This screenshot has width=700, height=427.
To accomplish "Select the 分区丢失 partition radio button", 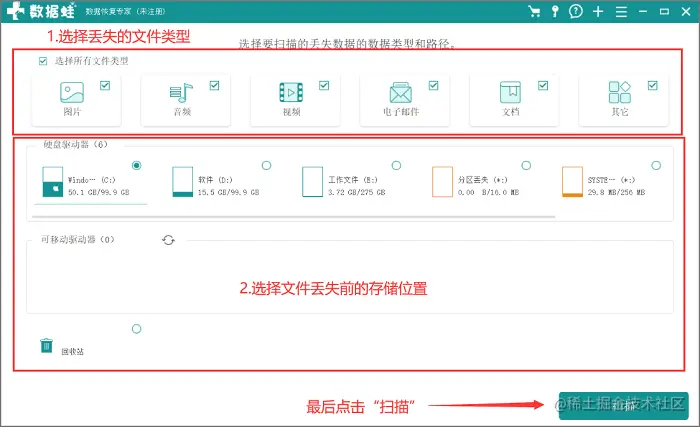I will [526, 165].
